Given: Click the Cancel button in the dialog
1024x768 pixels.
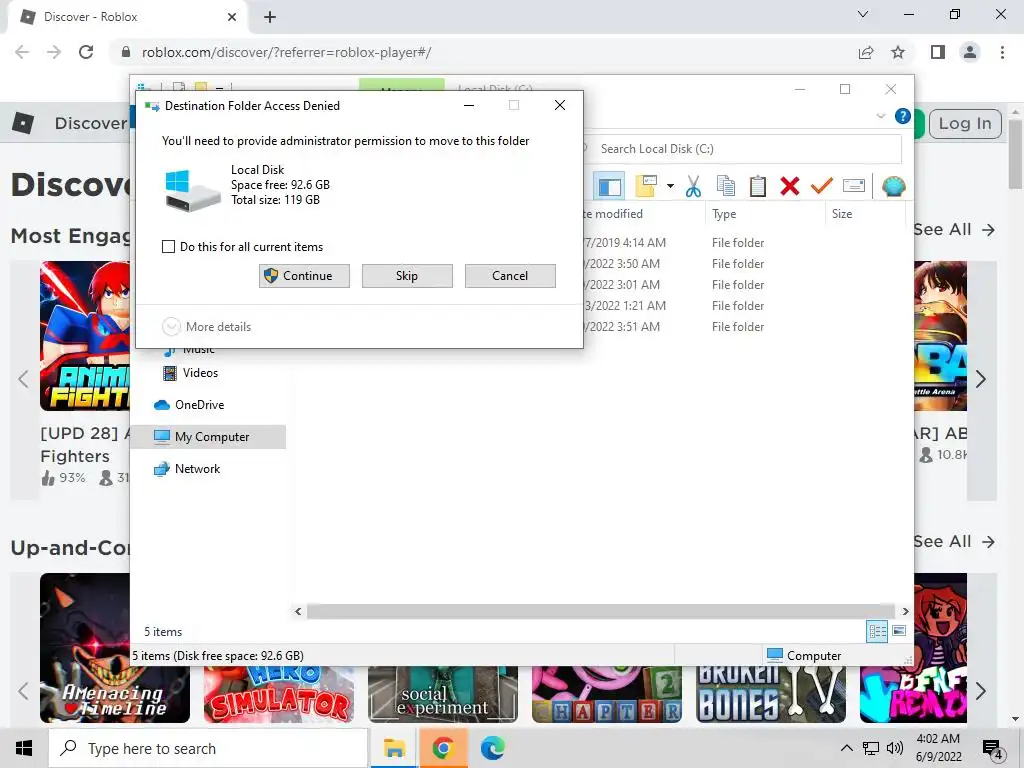Looking at the screenshot, I should (x=510, y=276).
